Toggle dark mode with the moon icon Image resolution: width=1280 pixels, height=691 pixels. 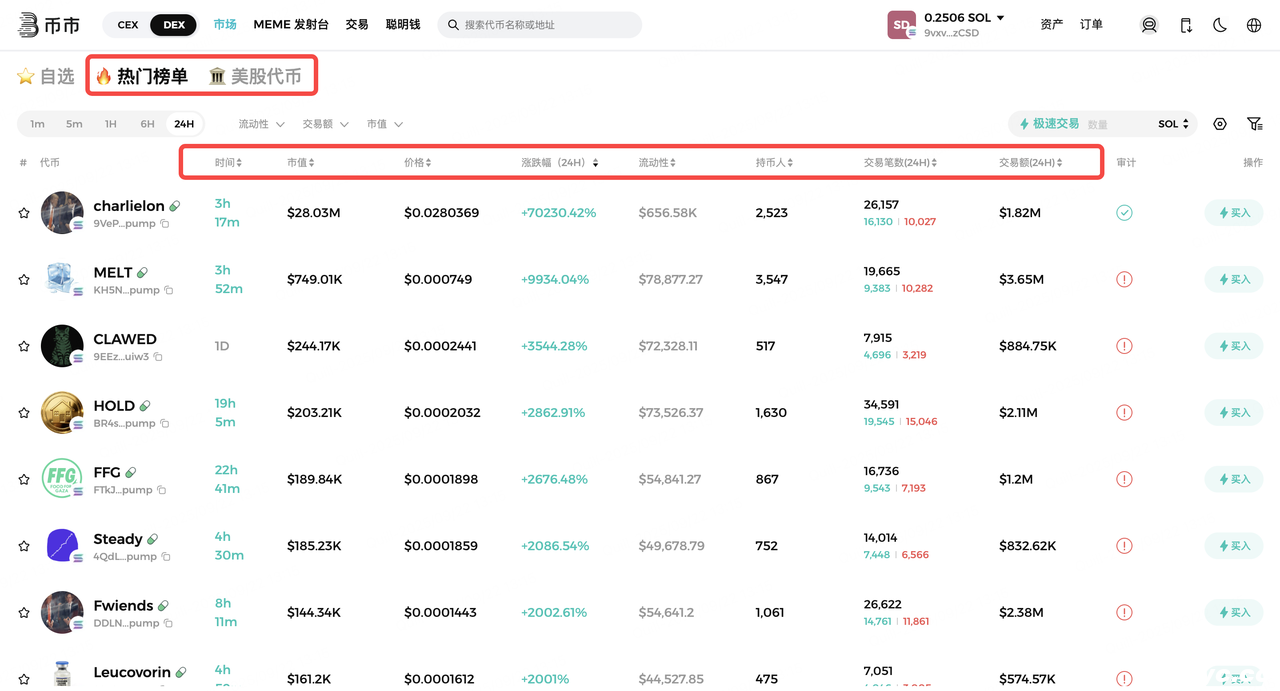click(1220, 25)
